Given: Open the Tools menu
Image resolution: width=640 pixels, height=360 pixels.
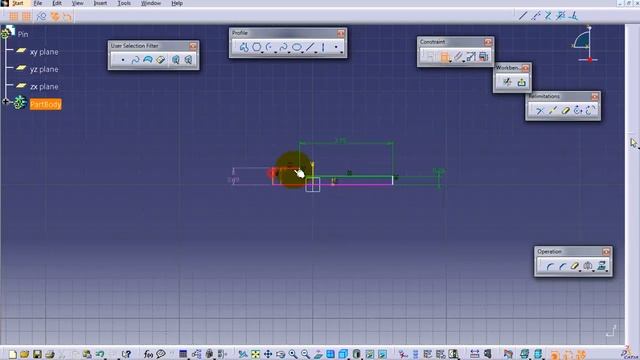Looking at the screenshot, I should click(x=124, y=3).
